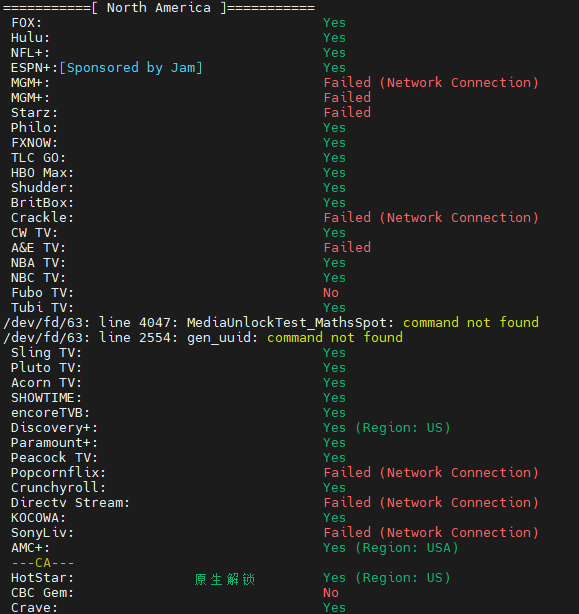The width and height of the screenshot is (579, 614).
Task: Click the CBC Gem No result
Action: tap(331, 593)
